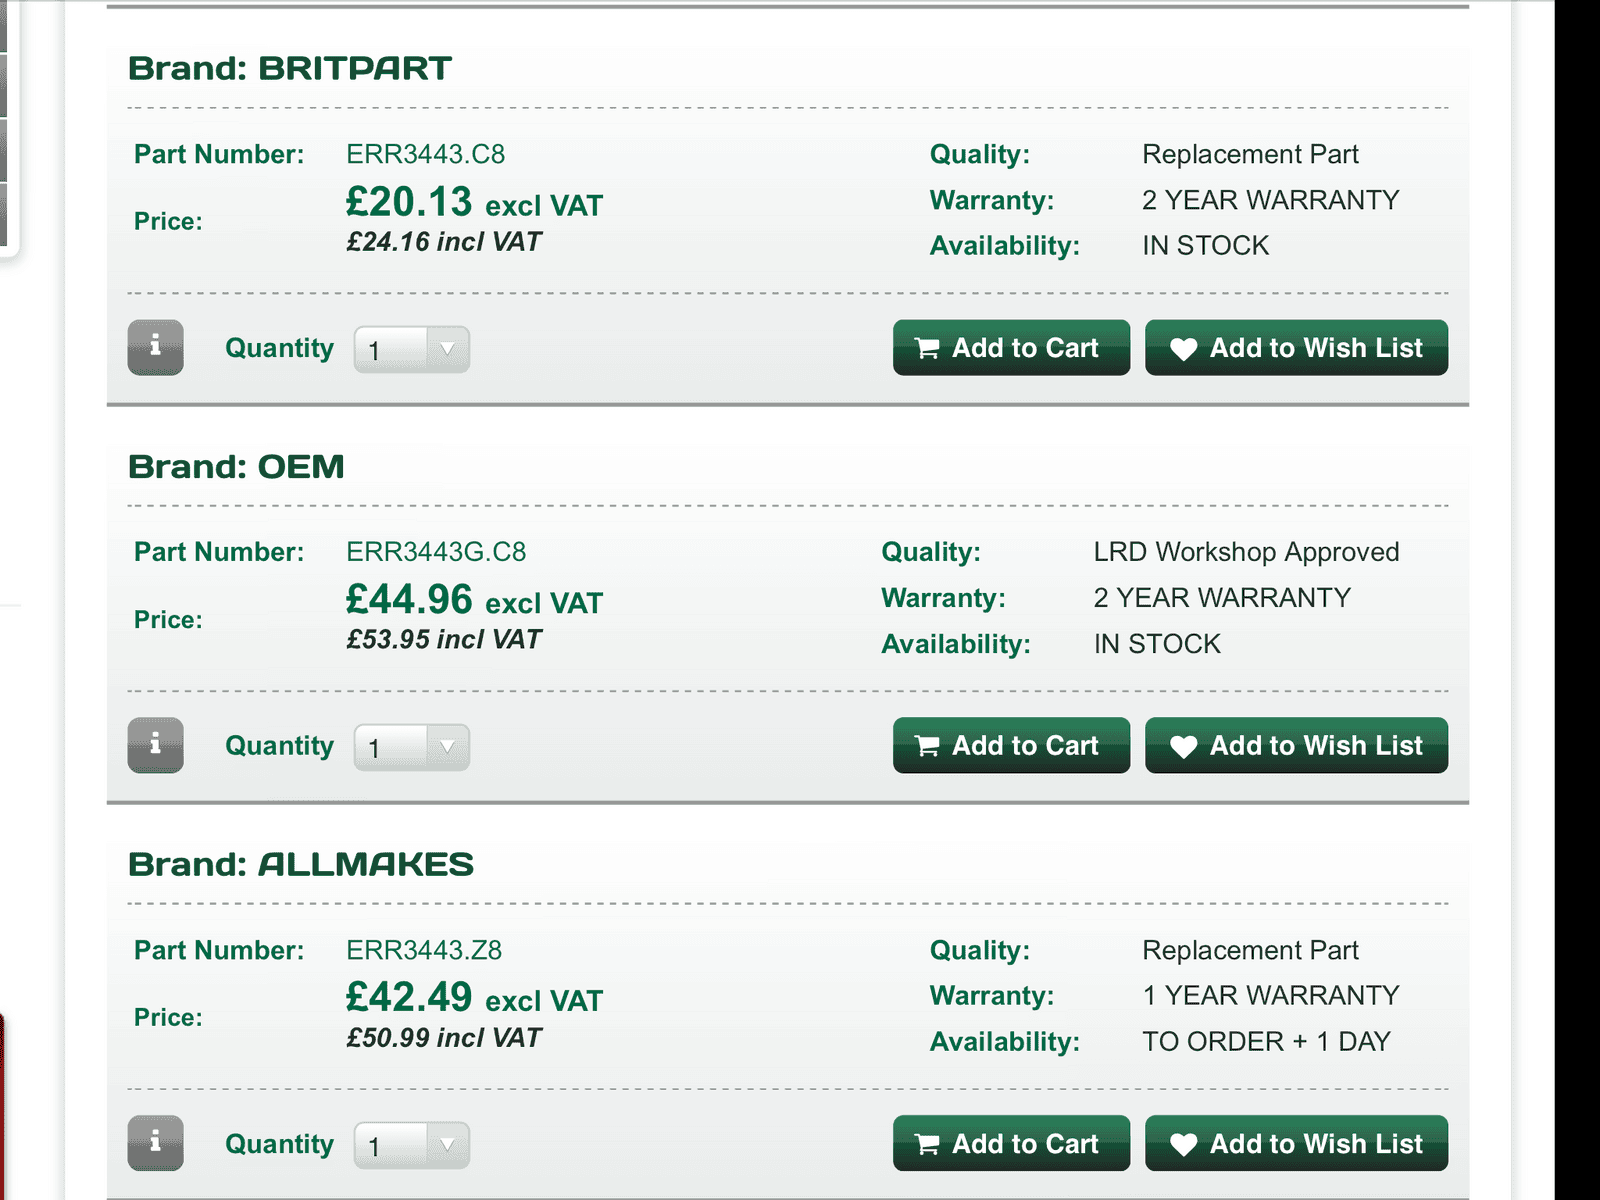Screen dimensions: 1600x1200
Task: Click the £24.16 incl VAT price
Action: (x=444, y=242)
